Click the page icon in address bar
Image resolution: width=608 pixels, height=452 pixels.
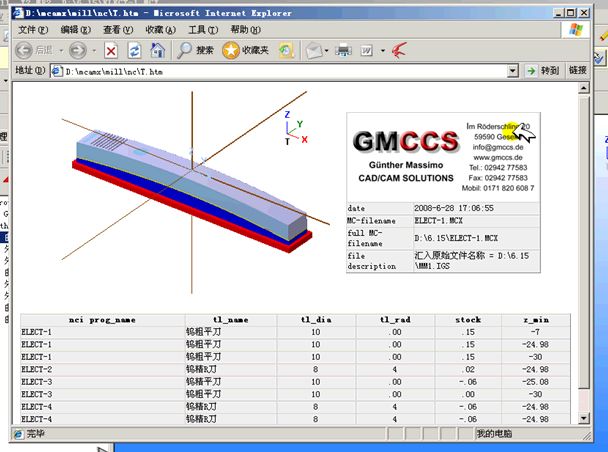(x=57, y=71)
